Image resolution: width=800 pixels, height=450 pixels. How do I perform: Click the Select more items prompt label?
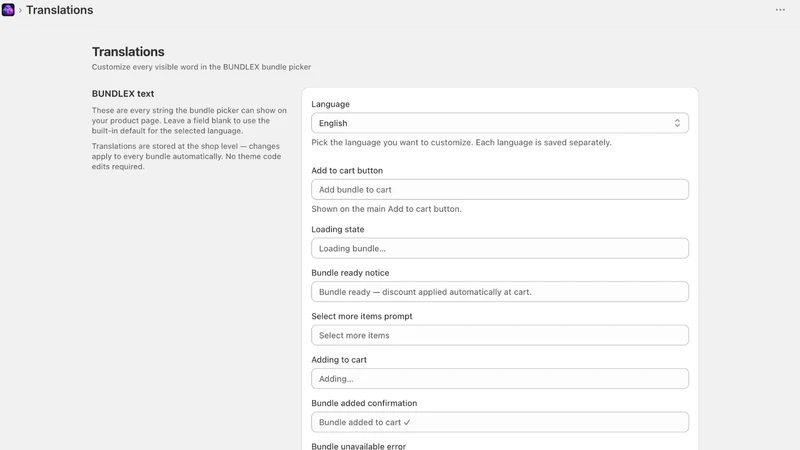click(362, 316)
